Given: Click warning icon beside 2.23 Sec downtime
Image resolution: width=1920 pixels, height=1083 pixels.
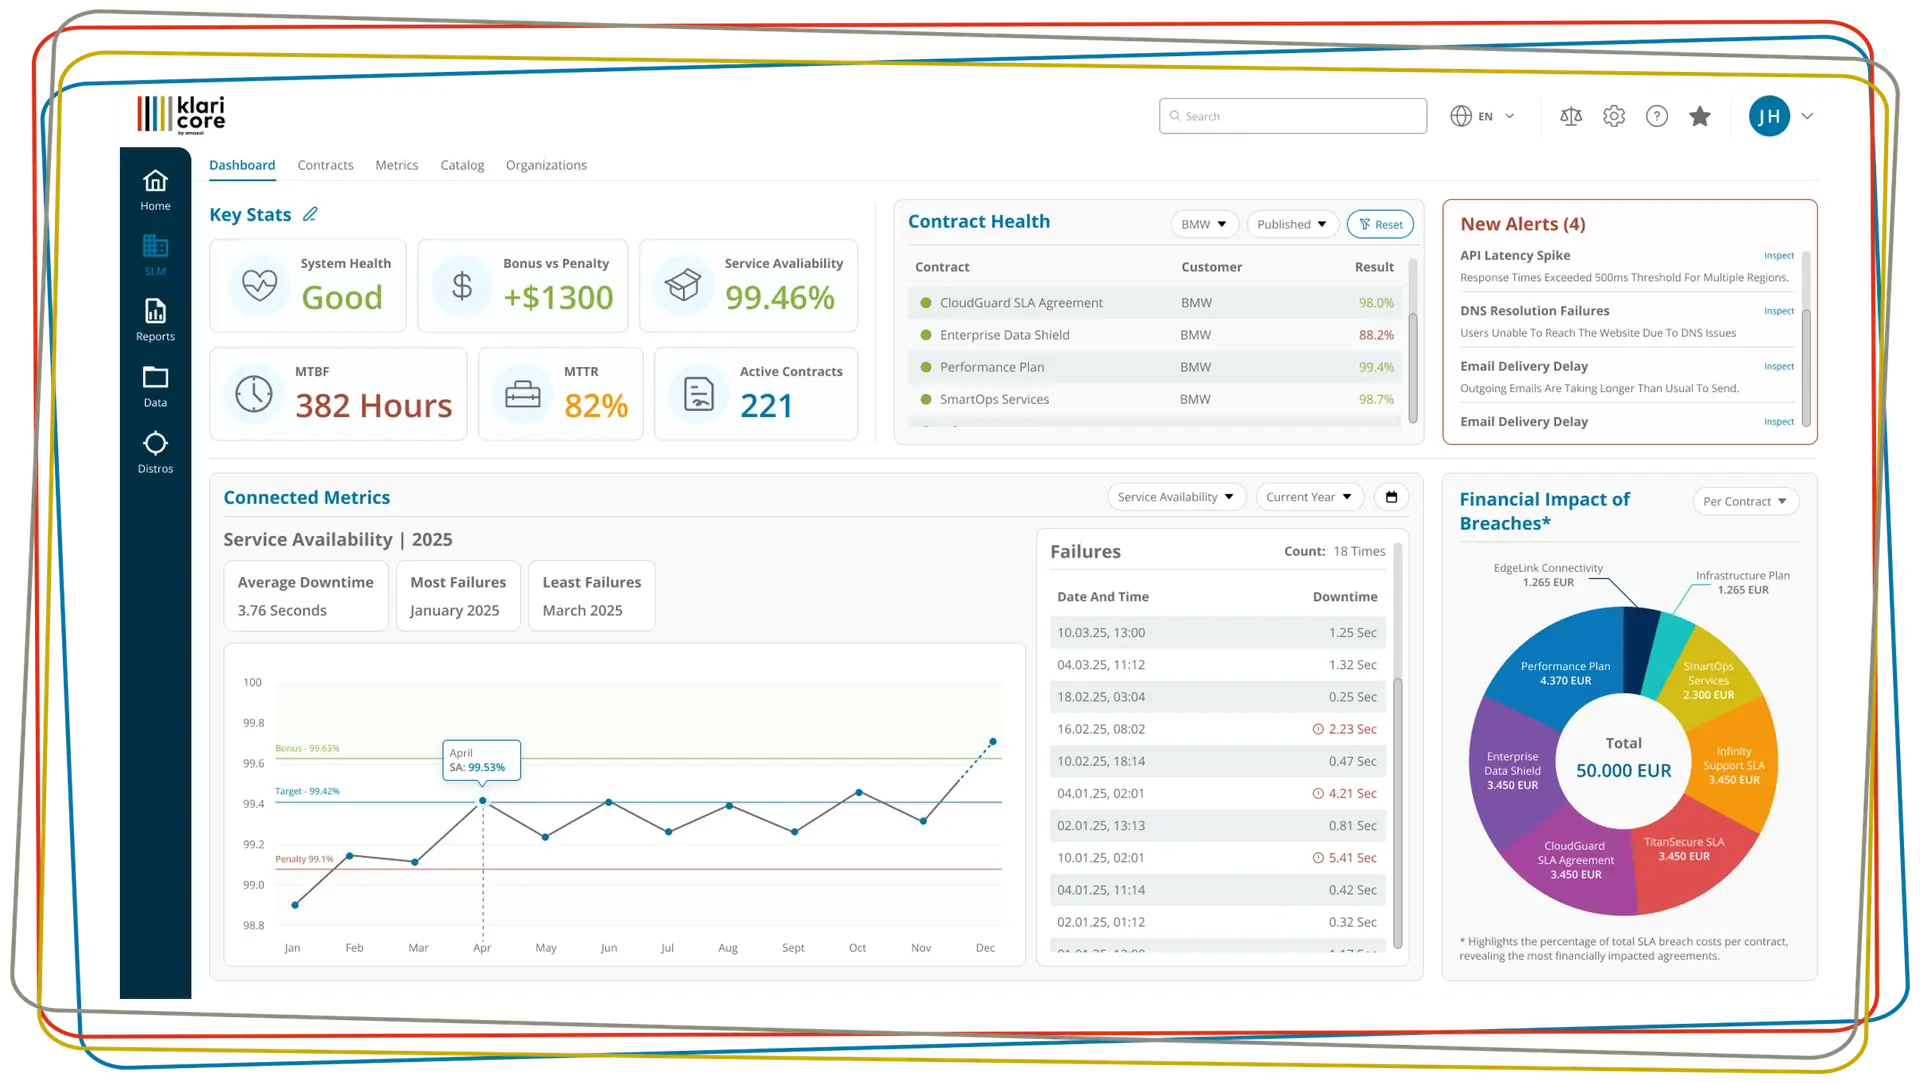Looking at the screenshot, I should pyautogui.click(x=1318, y=729).
